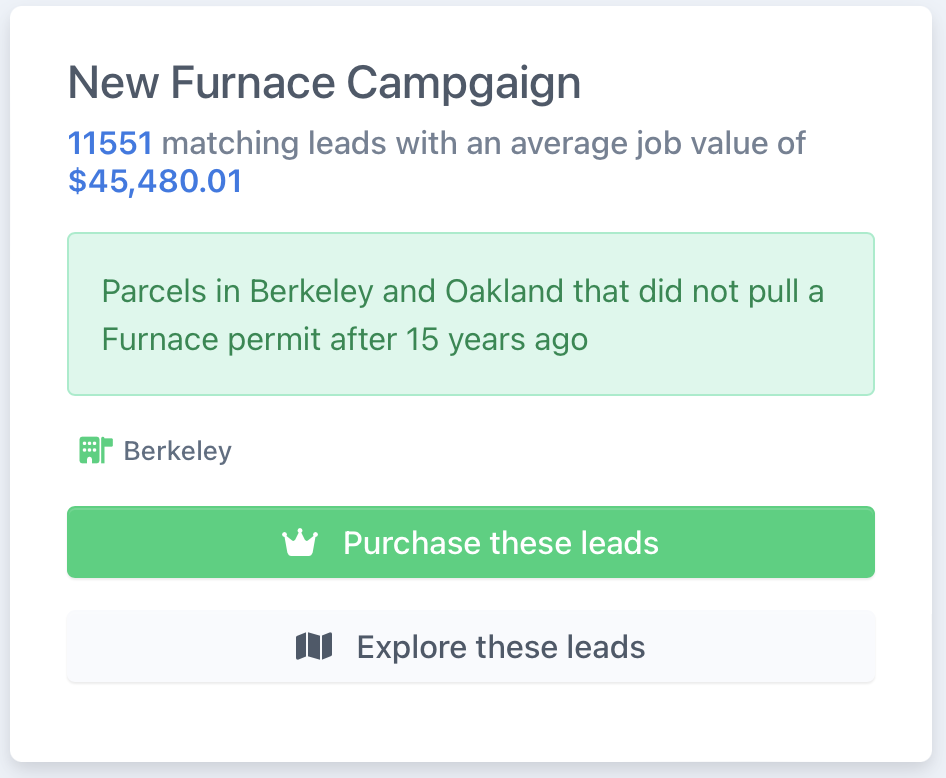Purchase these leads
946x778 pixels.
pos(471,542)
